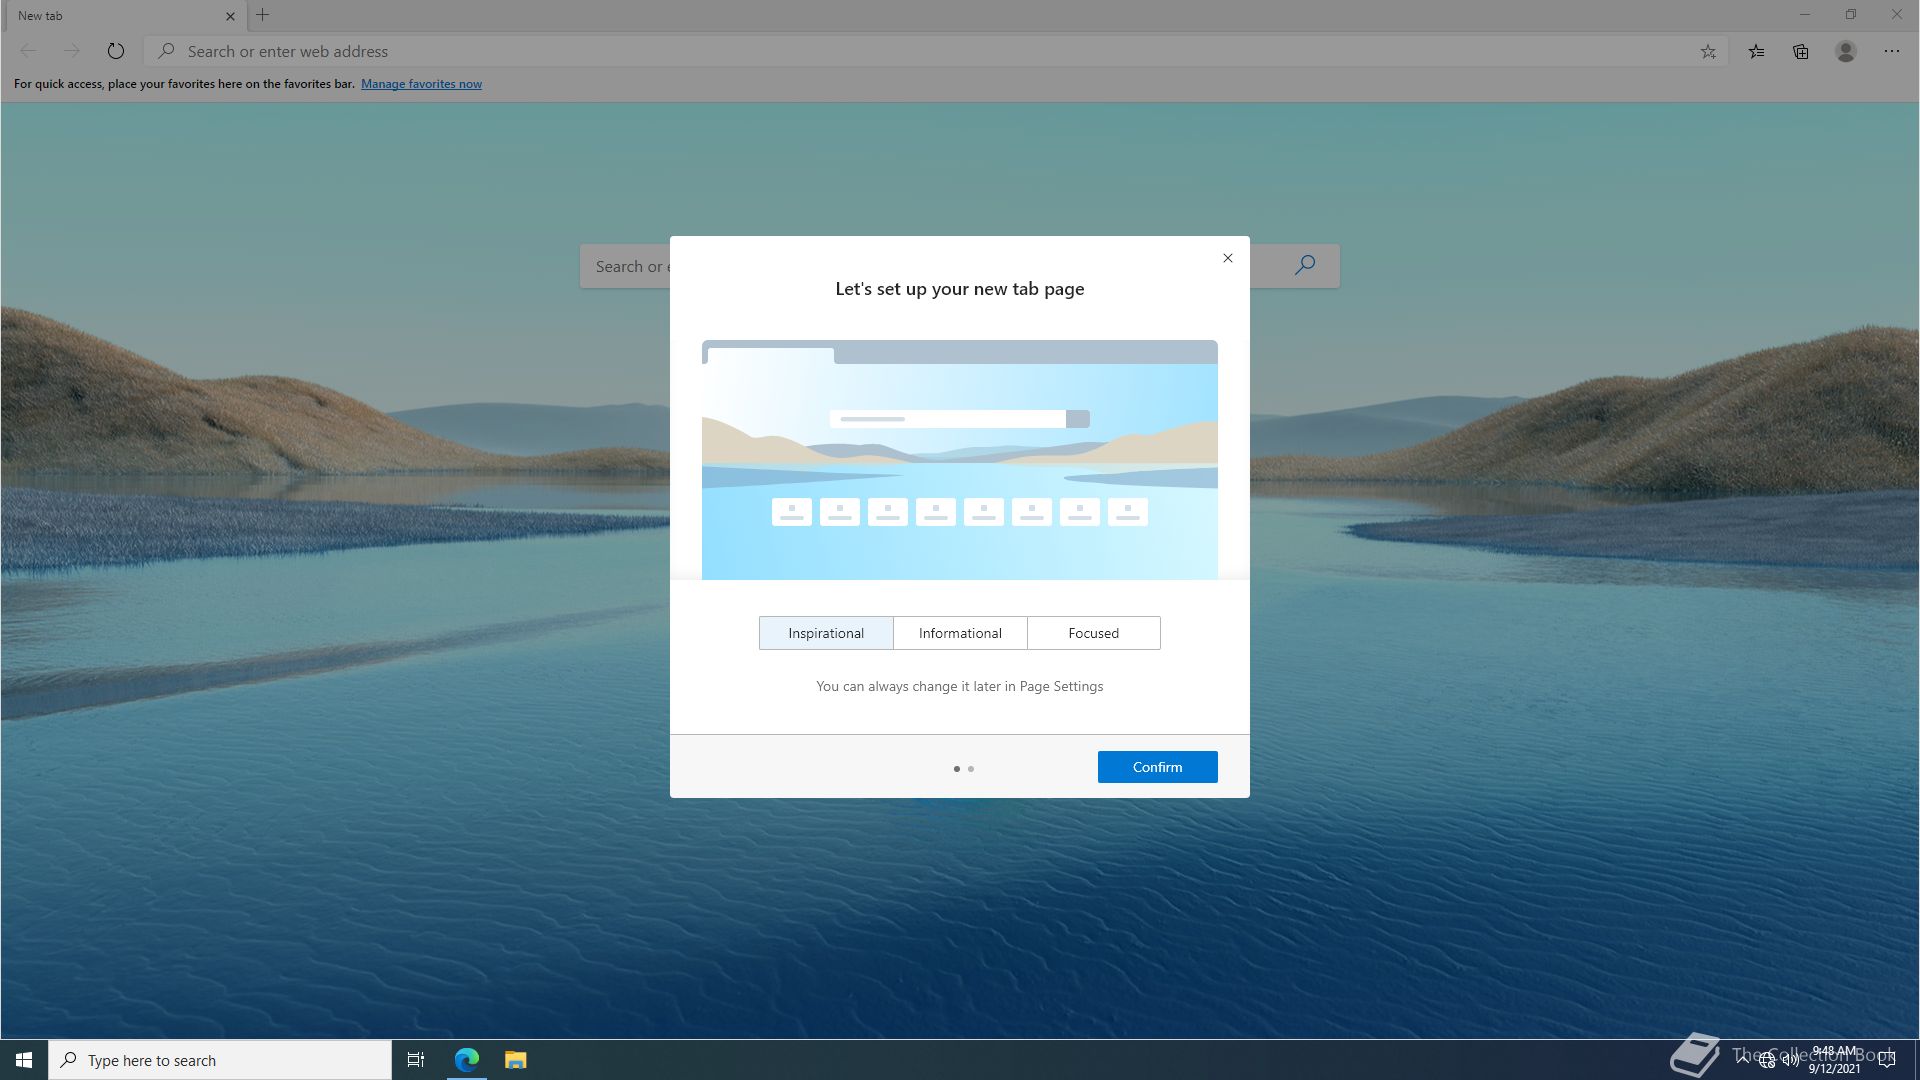Click the taskbar Type here to search box
The image size is (1920, 1080).
(220, 1060)
